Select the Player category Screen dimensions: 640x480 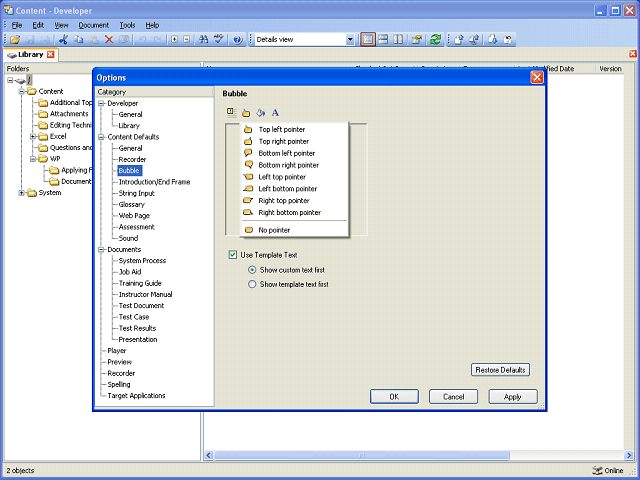(117, 351)
